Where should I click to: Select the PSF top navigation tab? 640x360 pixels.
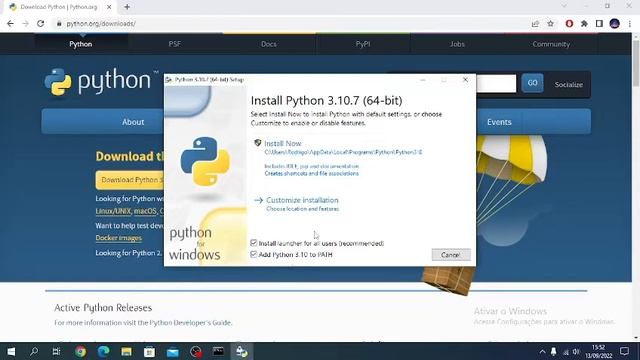click(175, 44)
